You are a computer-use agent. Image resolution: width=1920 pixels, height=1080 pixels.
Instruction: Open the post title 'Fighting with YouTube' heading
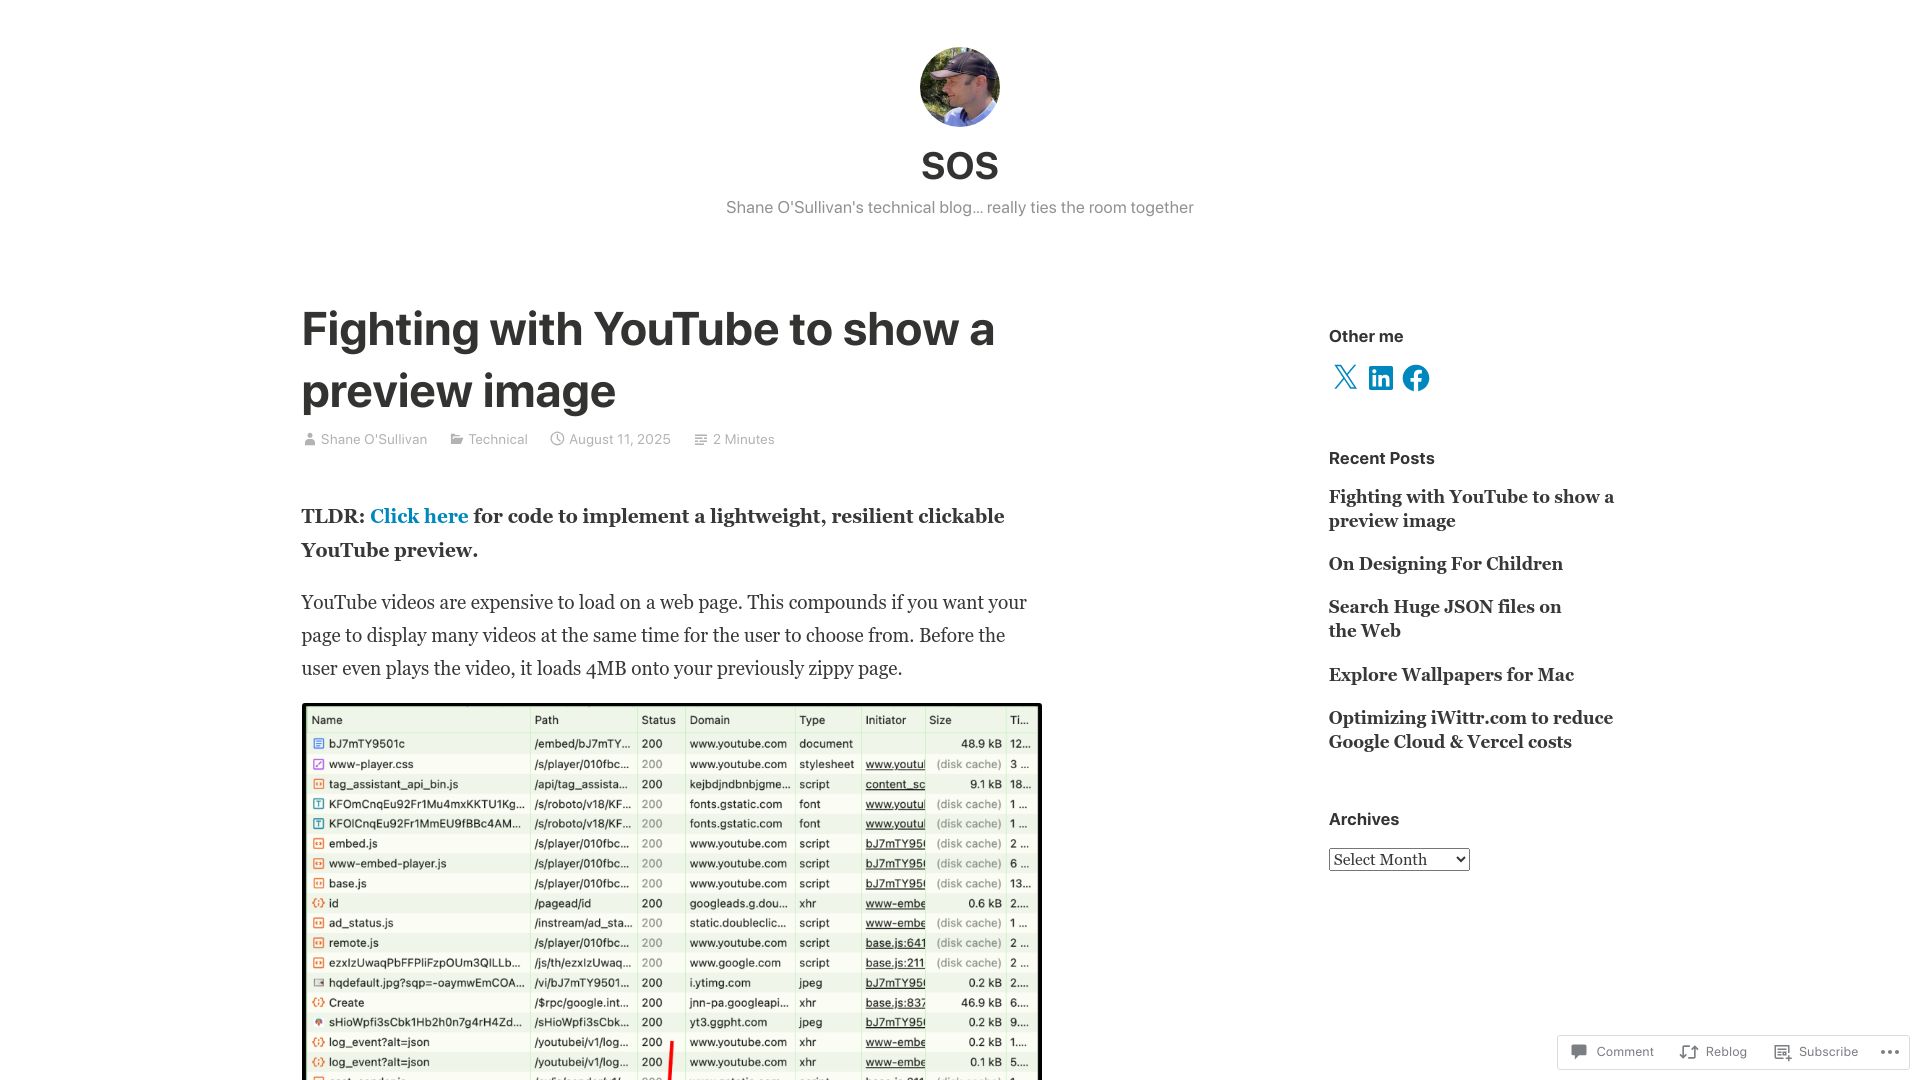648,360
